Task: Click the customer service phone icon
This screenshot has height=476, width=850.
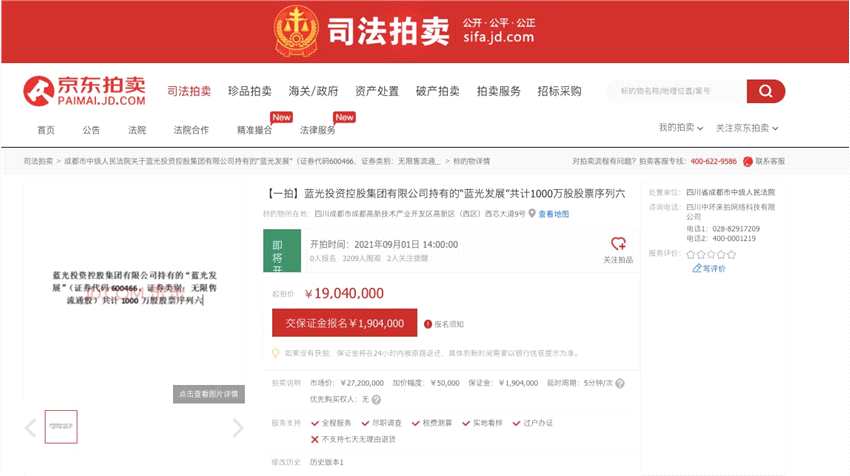Action: point(748,161)
